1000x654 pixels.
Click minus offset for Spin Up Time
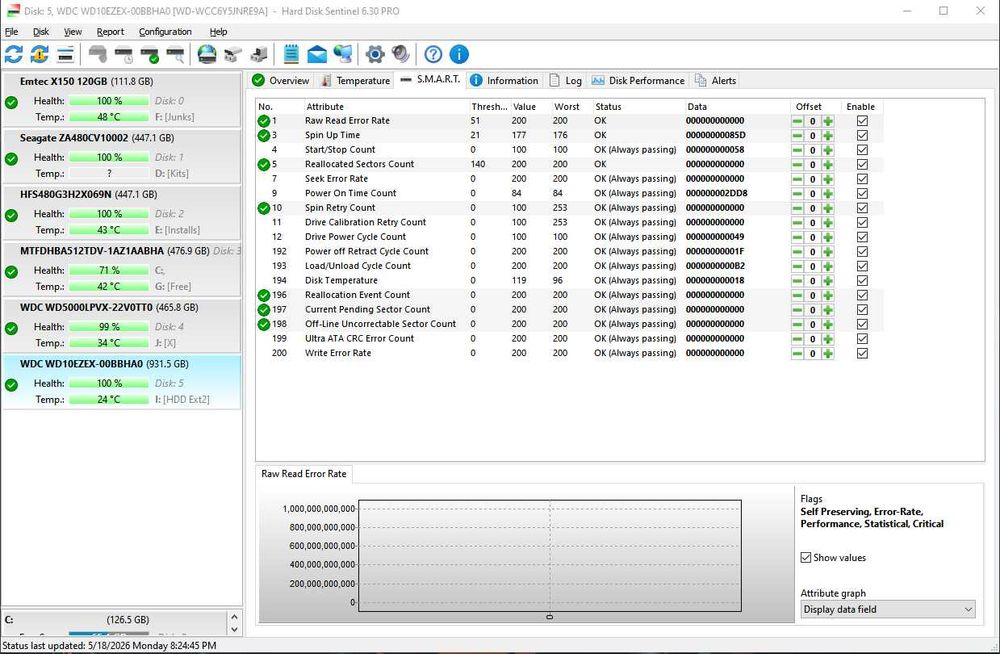click(x=797, y=135)
